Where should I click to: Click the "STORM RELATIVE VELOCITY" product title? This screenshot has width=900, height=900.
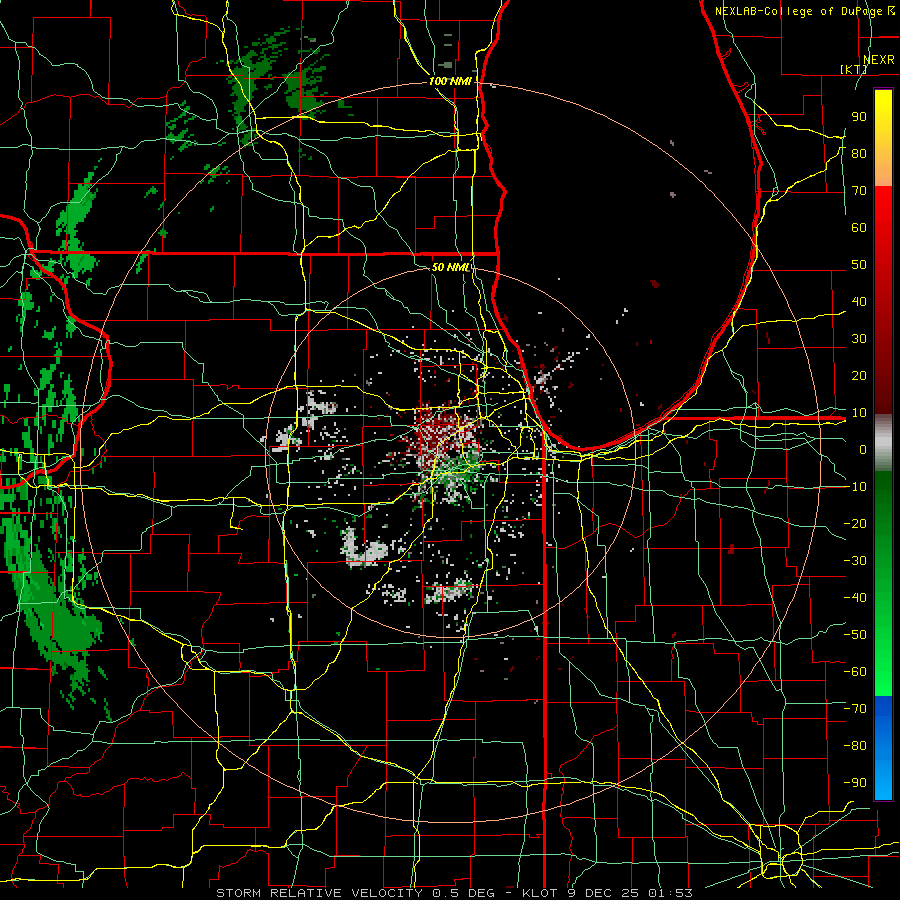[x=319, y=893]
